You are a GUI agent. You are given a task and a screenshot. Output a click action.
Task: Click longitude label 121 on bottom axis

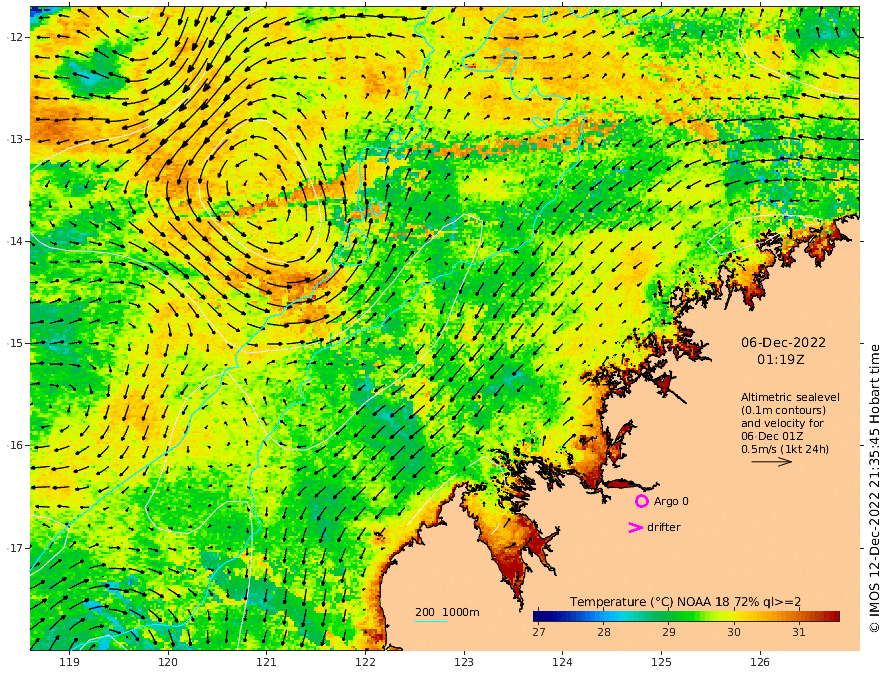tap(267, 663)
